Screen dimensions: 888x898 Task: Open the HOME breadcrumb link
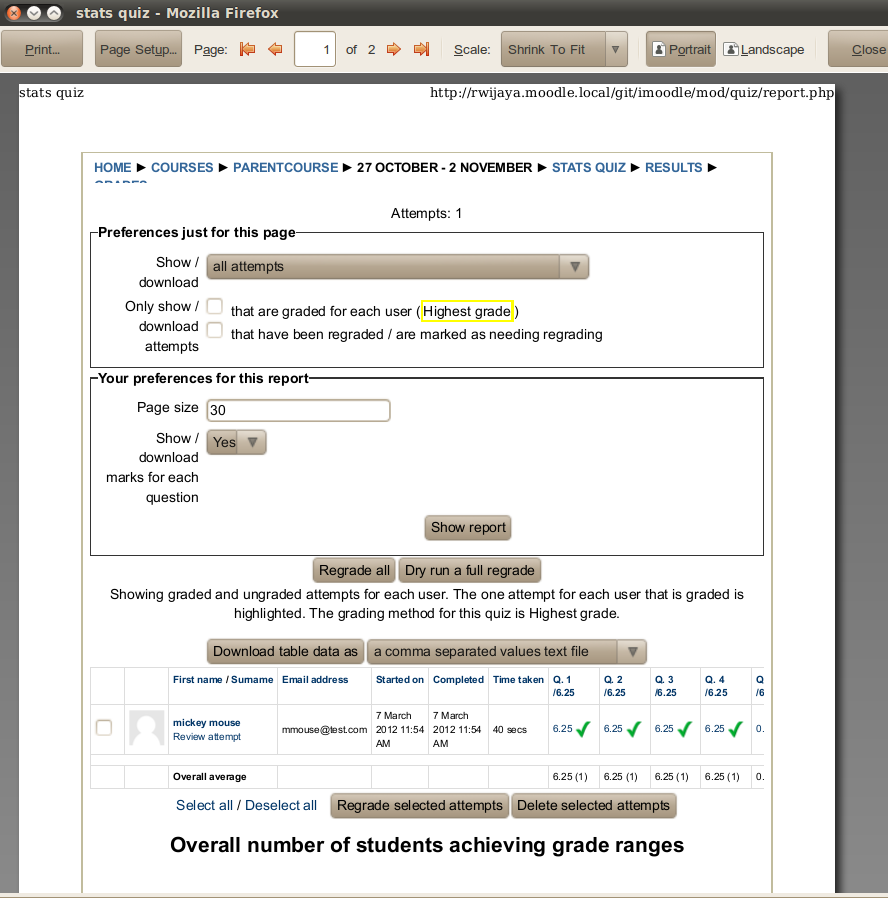113,167
